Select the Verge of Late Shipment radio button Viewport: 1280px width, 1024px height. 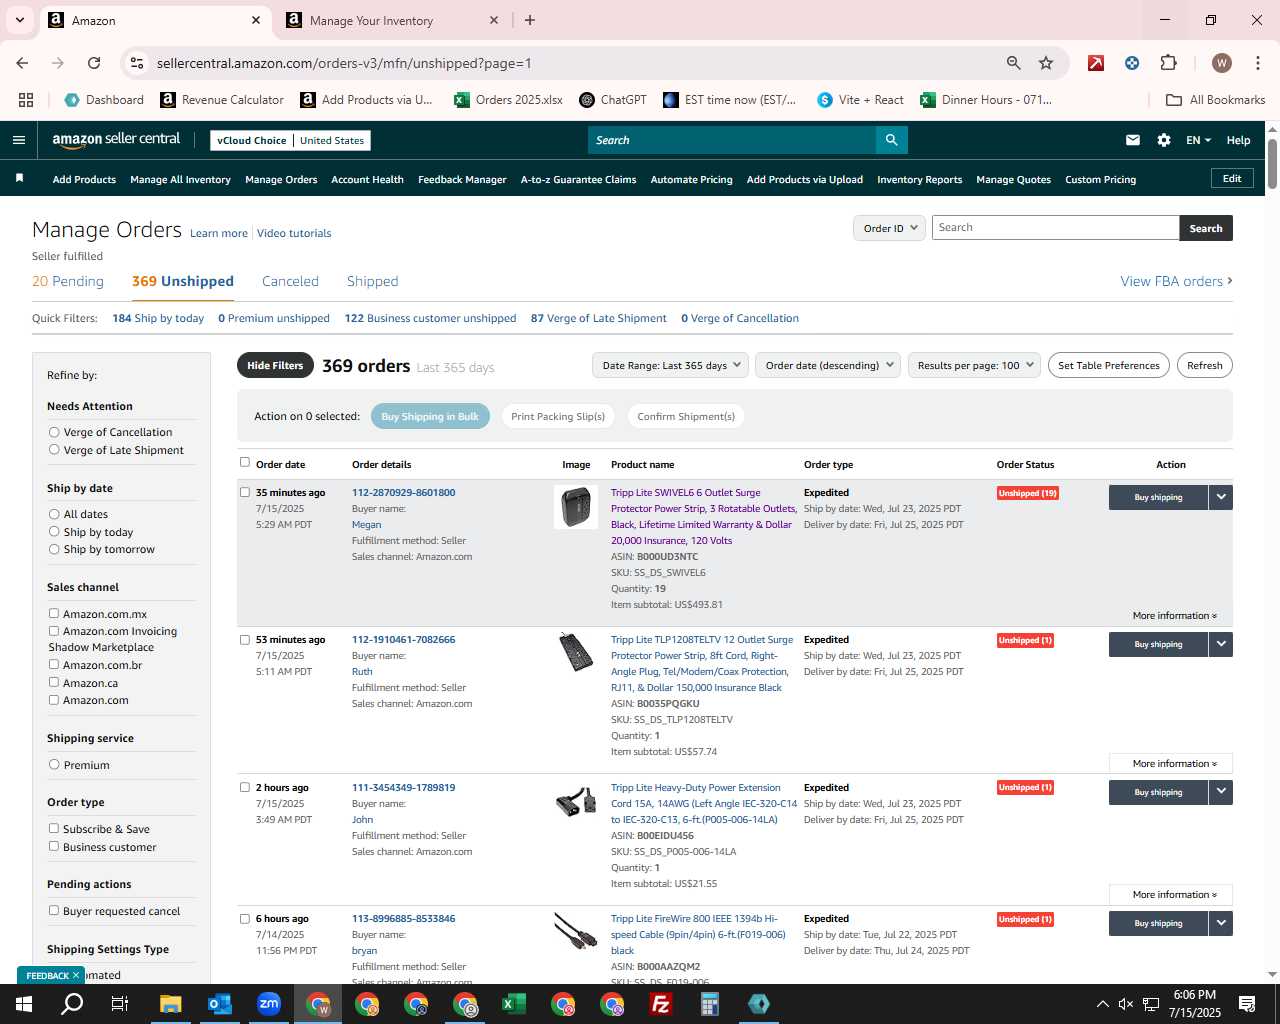(x=54, y=450)
